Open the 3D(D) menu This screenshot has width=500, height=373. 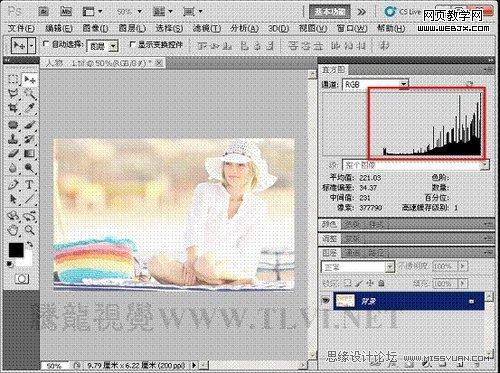pos(278,28)
